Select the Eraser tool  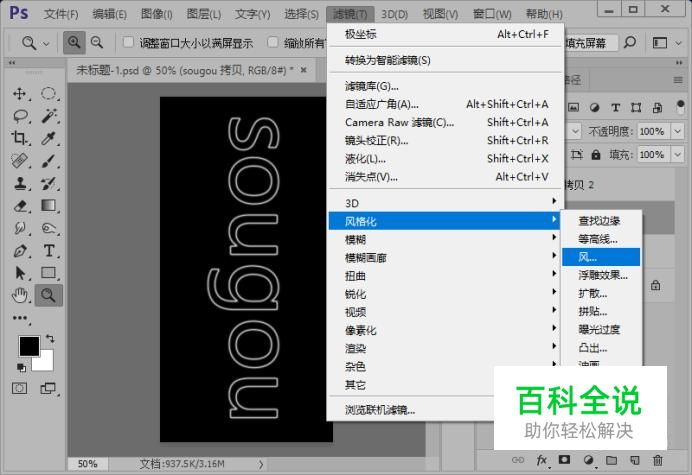[19, 206]
